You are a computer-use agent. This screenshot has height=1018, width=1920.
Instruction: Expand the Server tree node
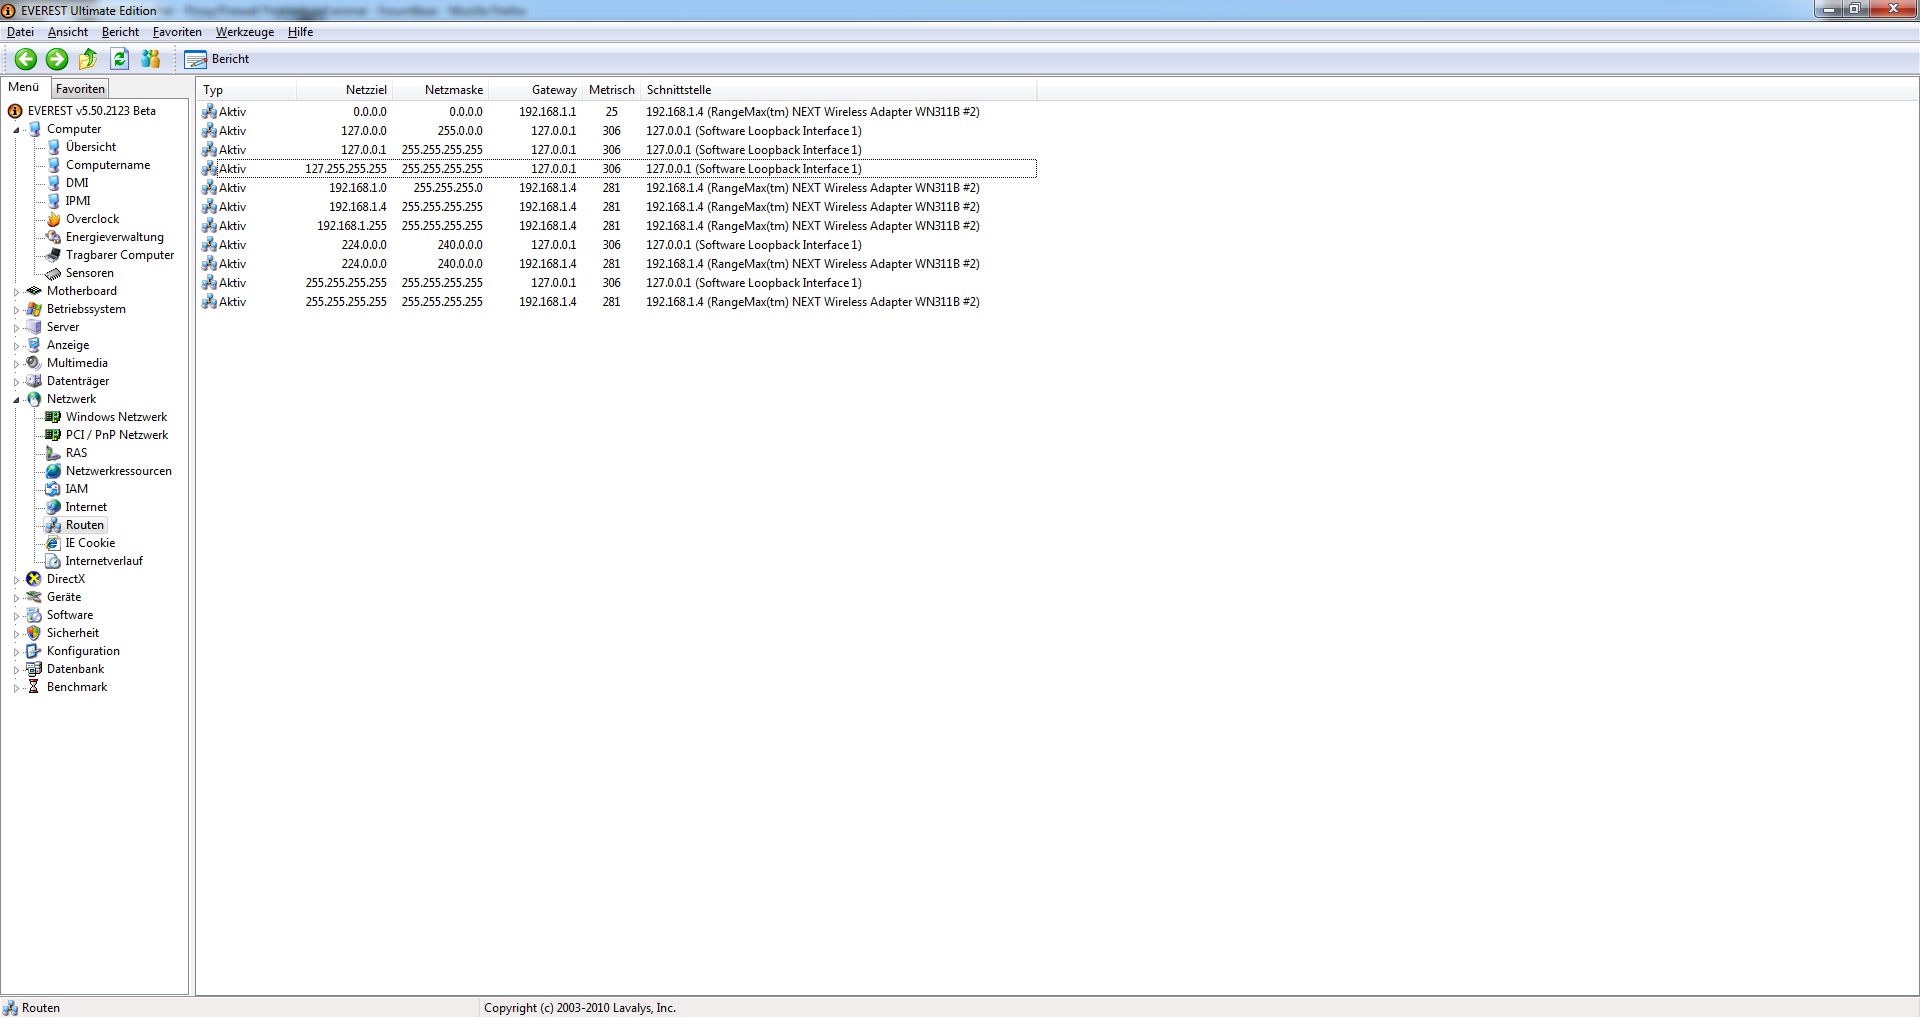pyautogui.click(x=16, y=328)
